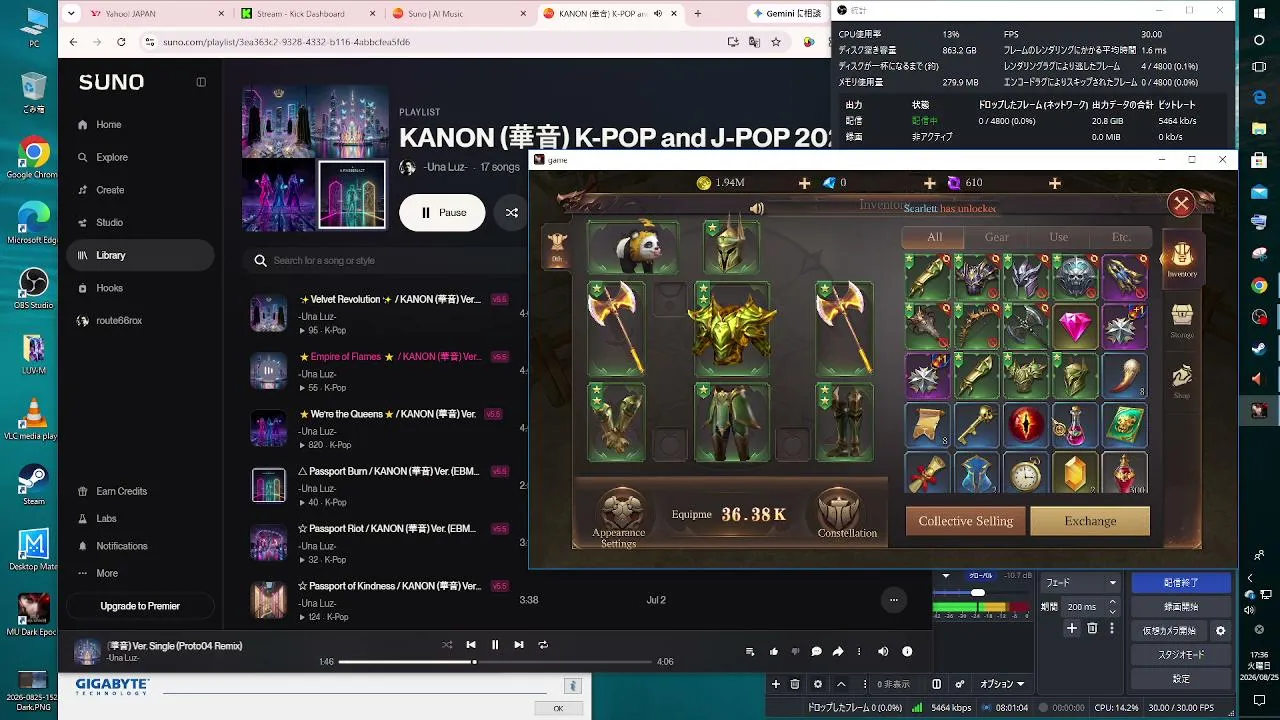Viewport: 1280px width, 720px height.
Task: Skip to next track in Suno player
Action: tap(519, 645)
